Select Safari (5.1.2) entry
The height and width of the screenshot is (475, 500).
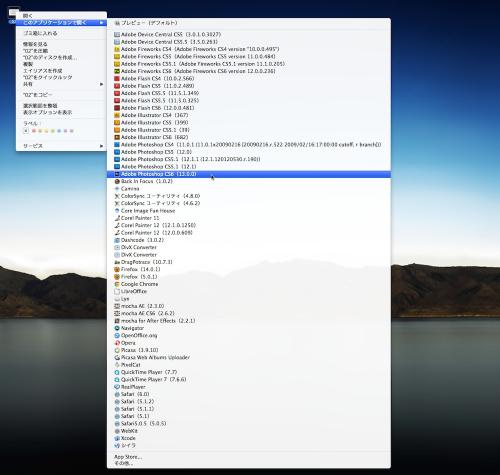pyautogui.click(x=249, y=401)
